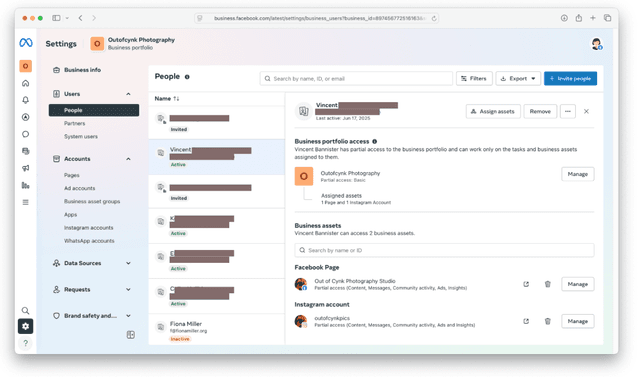Toggle the sidebar collapse icon near Brand safety
The height and width of the screenshot is (377, 640).
click(x=131, y=335)
